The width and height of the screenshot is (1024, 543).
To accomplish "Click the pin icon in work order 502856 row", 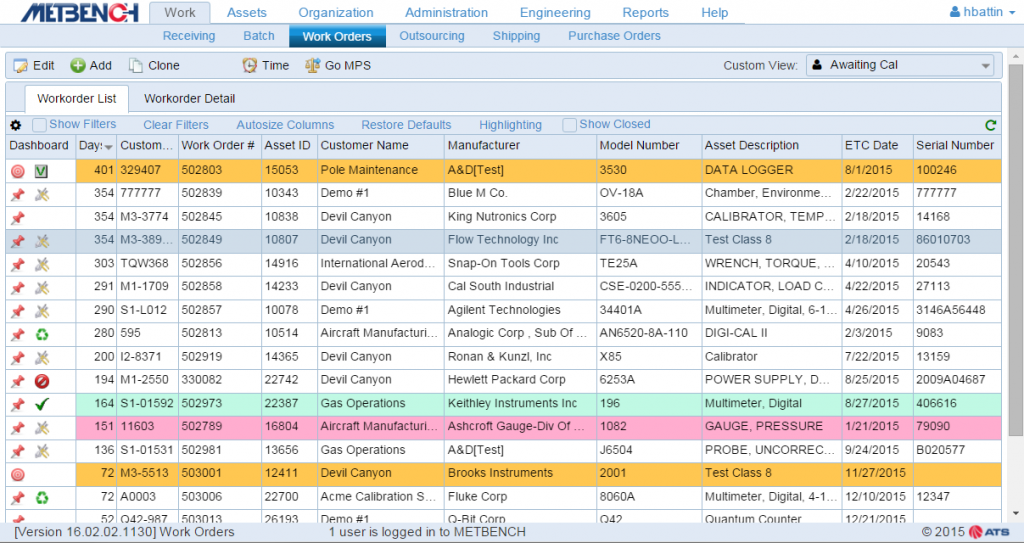I will click(x=18, y=265).
